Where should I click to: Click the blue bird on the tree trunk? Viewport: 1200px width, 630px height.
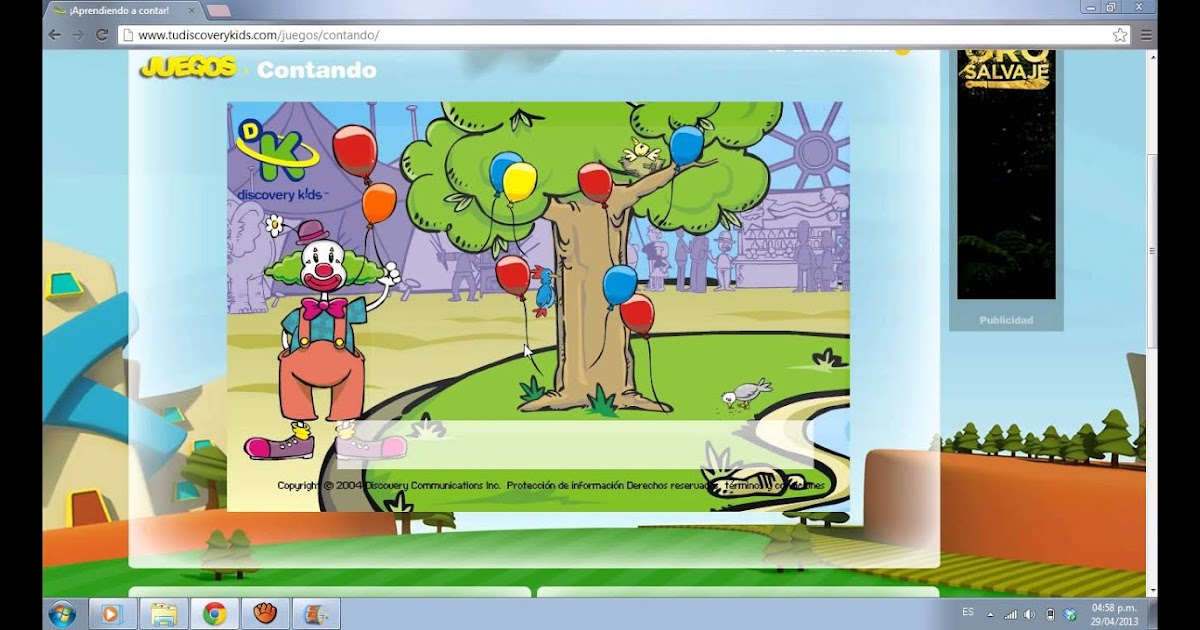click(x=545, y=292)
